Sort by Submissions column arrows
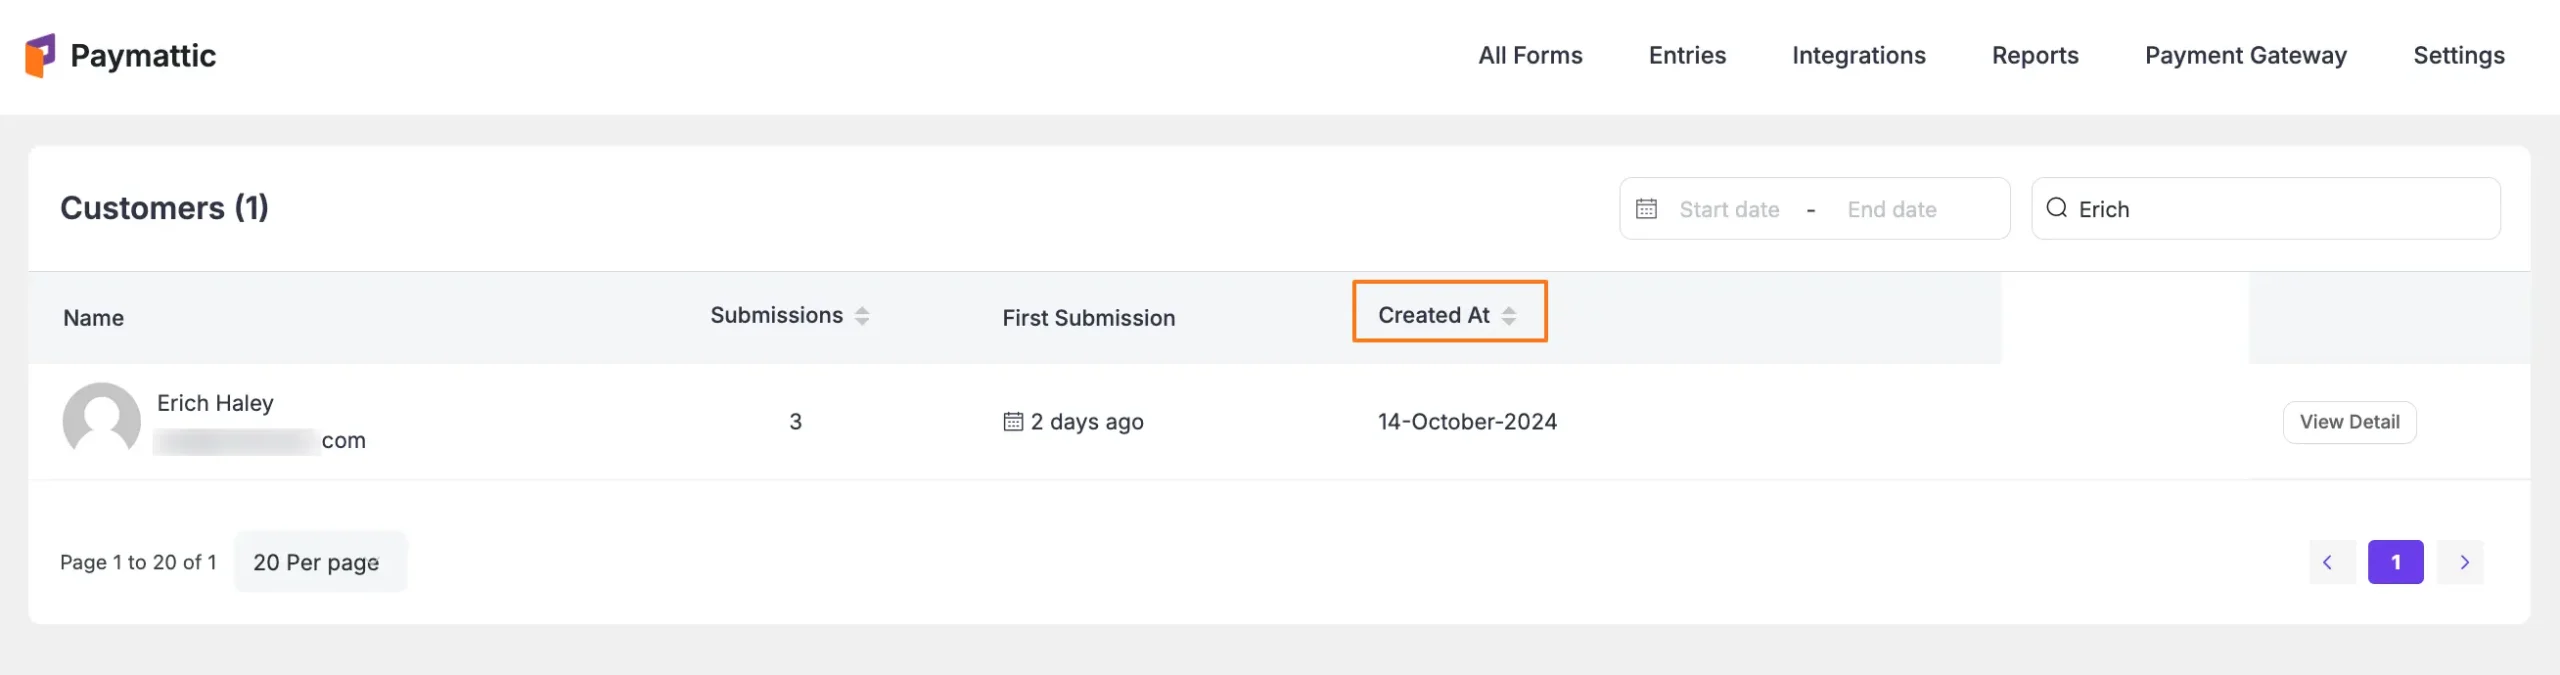 pyautogui.click(x=862, y=316)
